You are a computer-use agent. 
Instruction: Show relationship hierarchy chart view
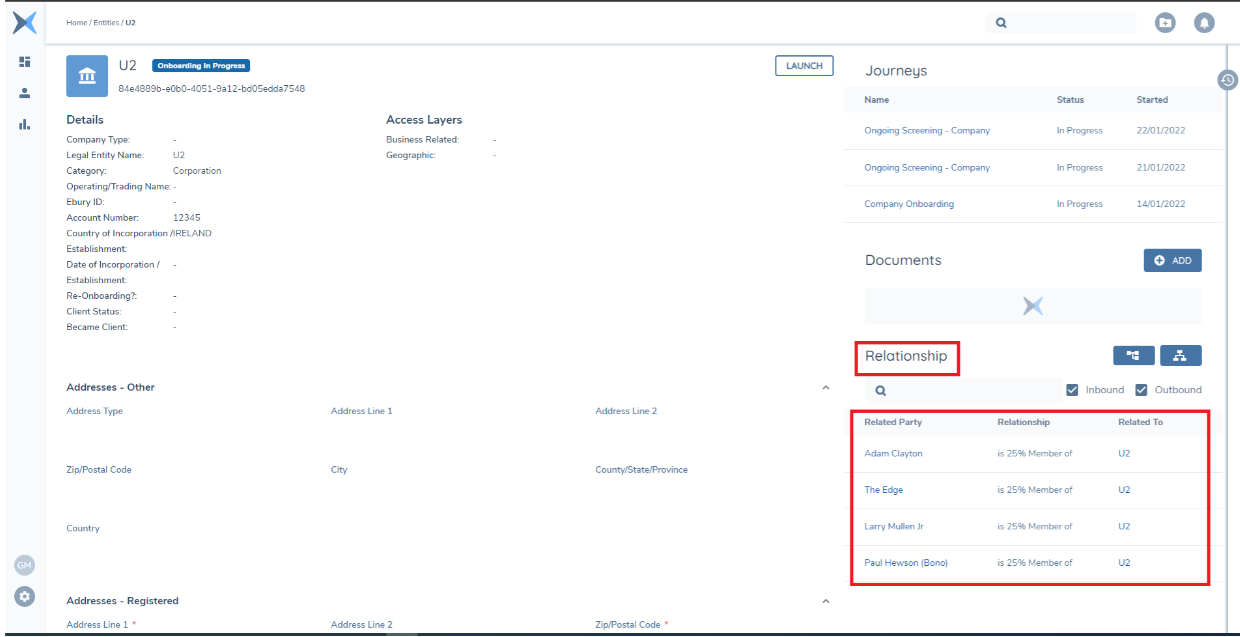[1180, 355]
